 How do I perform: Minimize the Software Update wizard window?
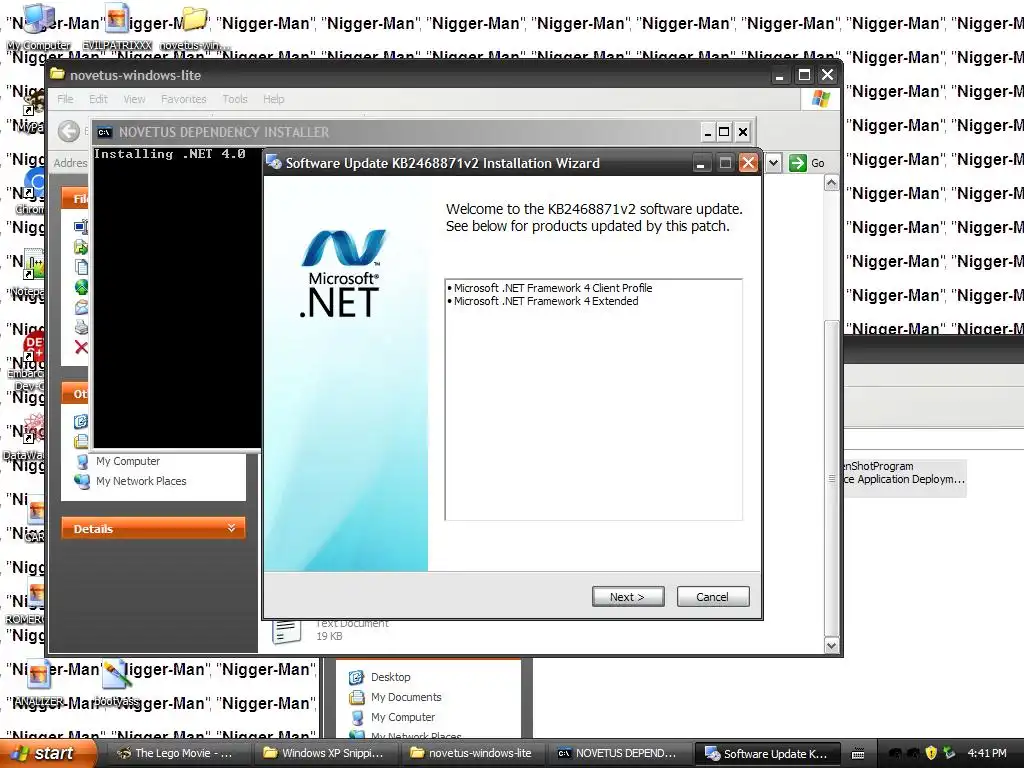coord(700,163)
